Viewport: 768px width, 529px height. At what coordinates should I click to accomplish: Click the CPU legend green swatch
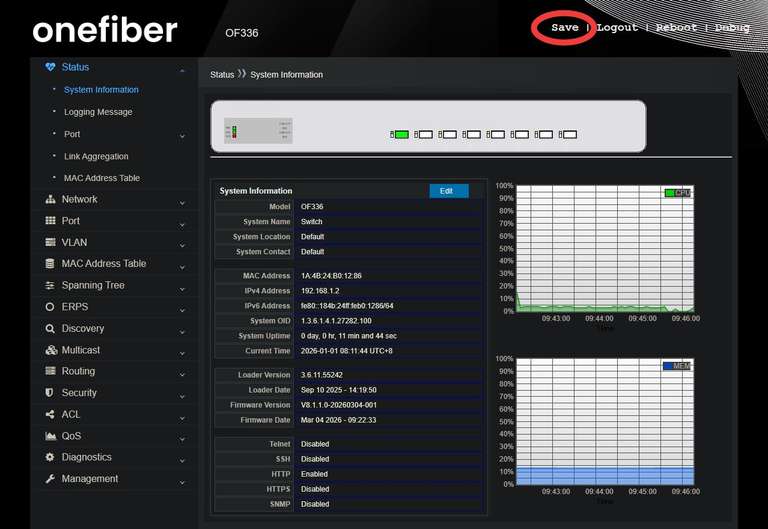(669, 193)
